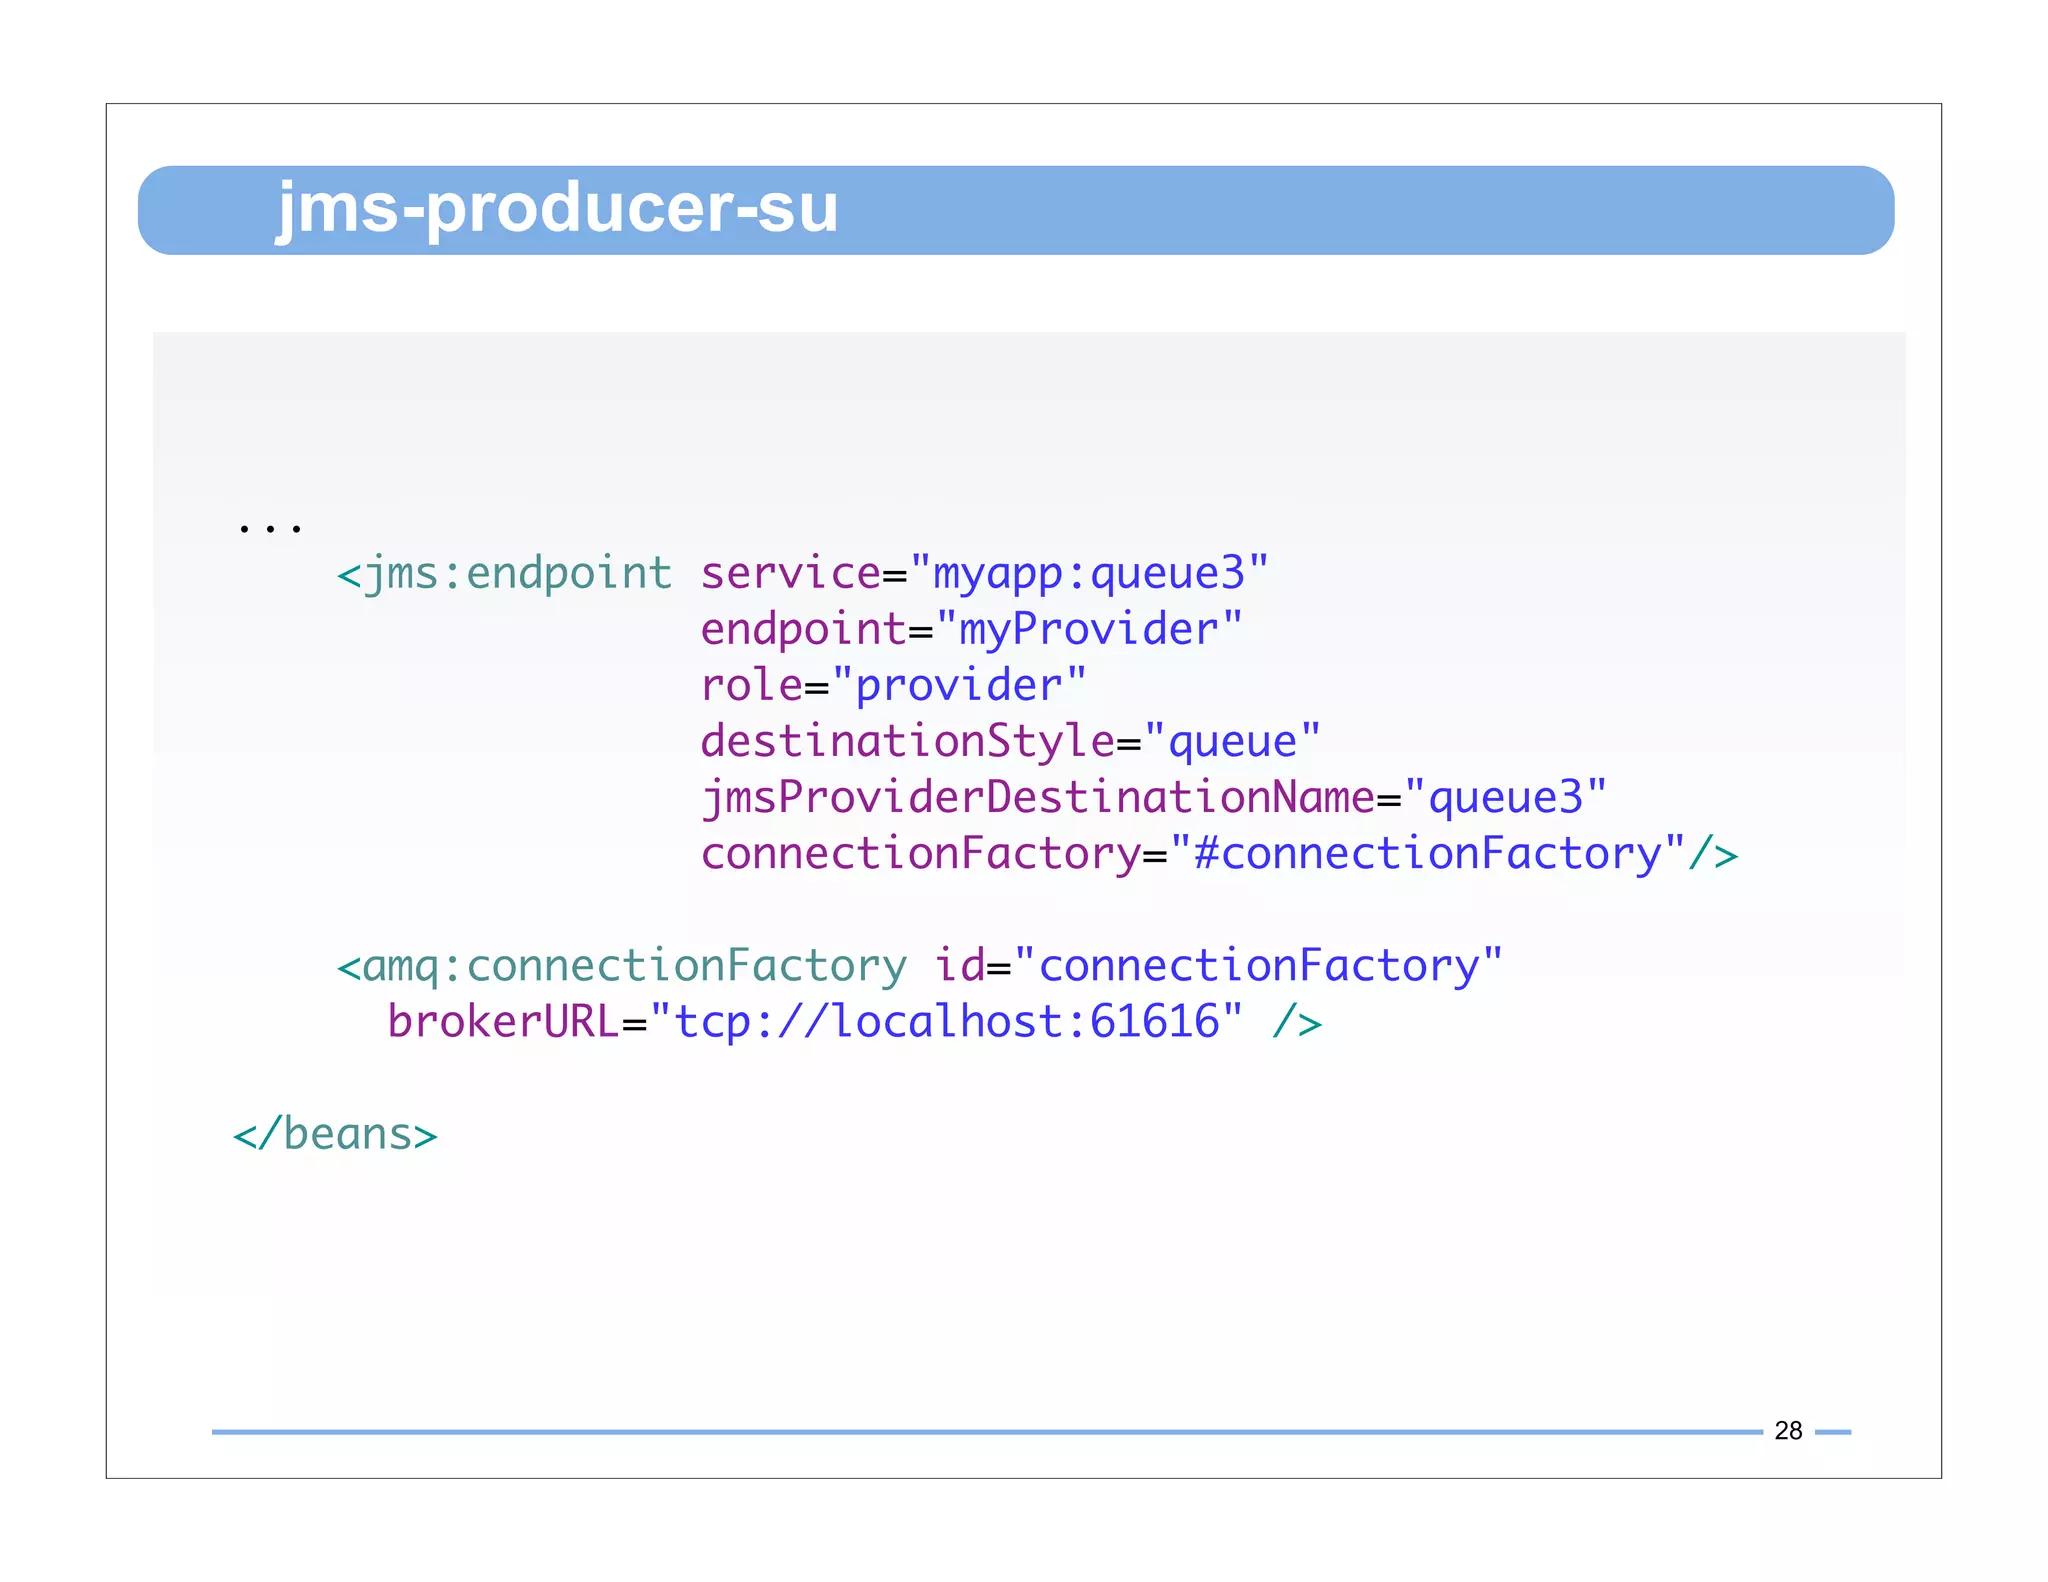Click the endpoint="myProvider" line
The height and width of the screenshot is (1582, 2048).
click(971, 631)
